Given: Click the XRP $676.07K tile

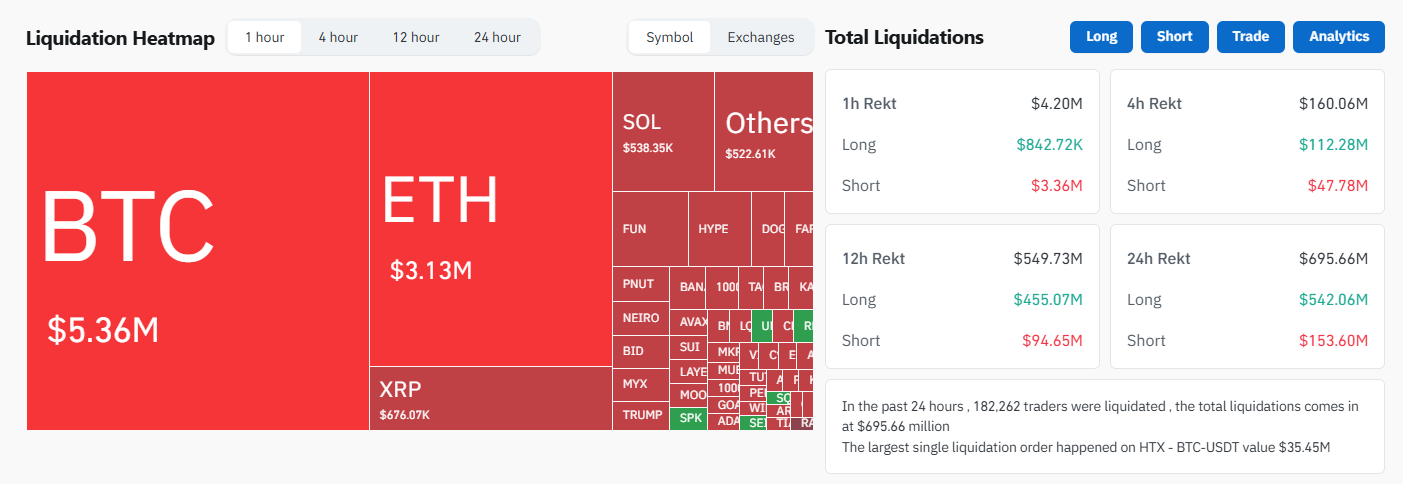Looking at the screenshot, I should click(490, 398).
